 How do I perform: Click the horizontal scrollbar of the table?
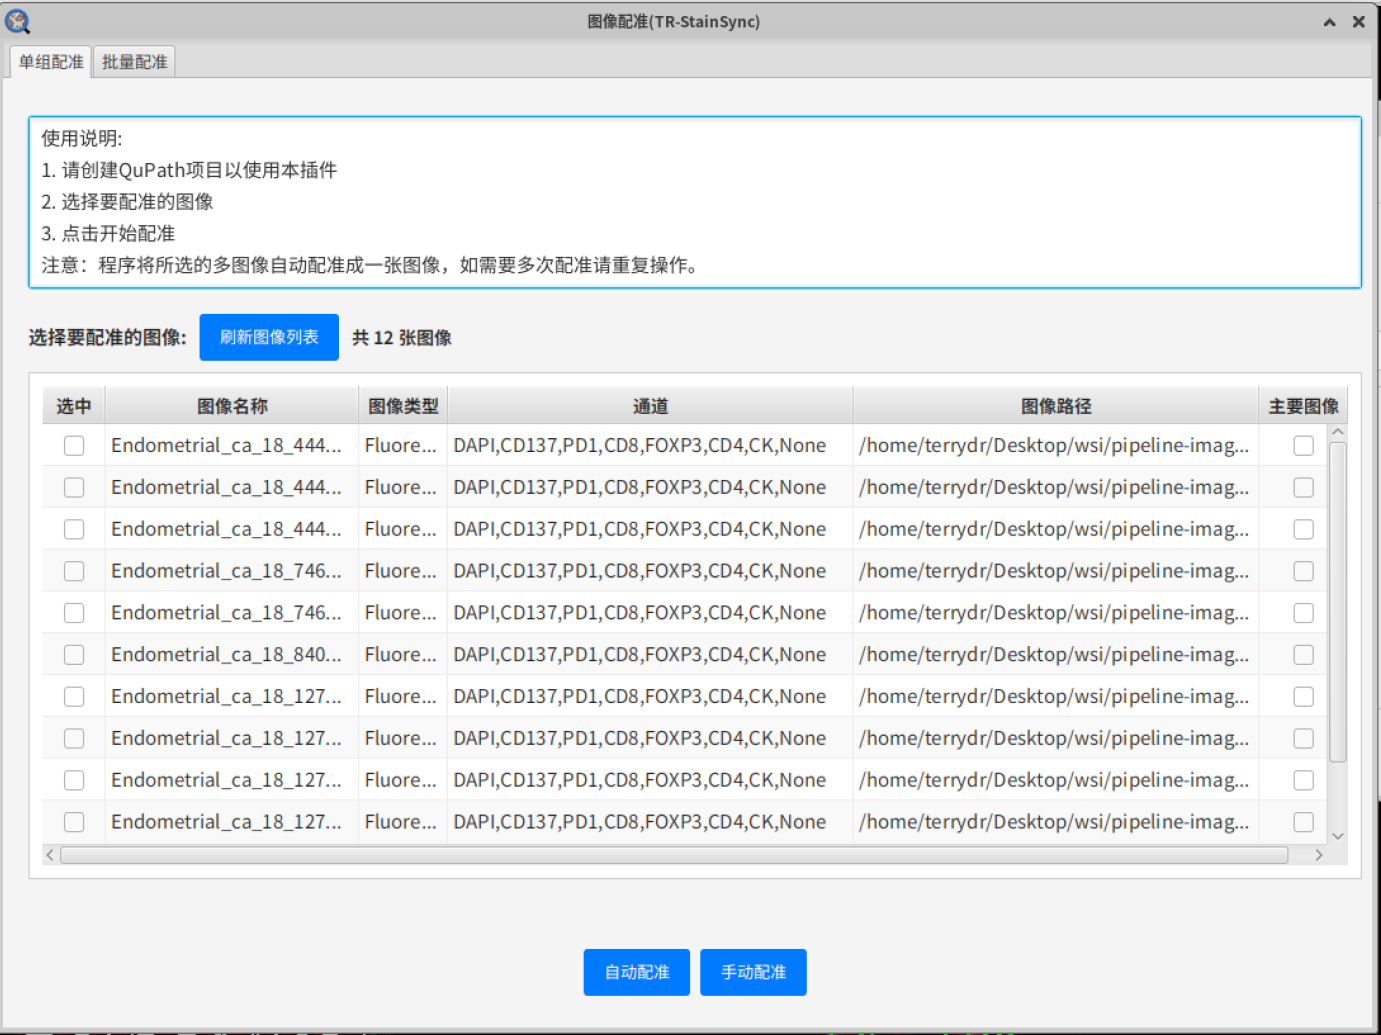point(674,855)
